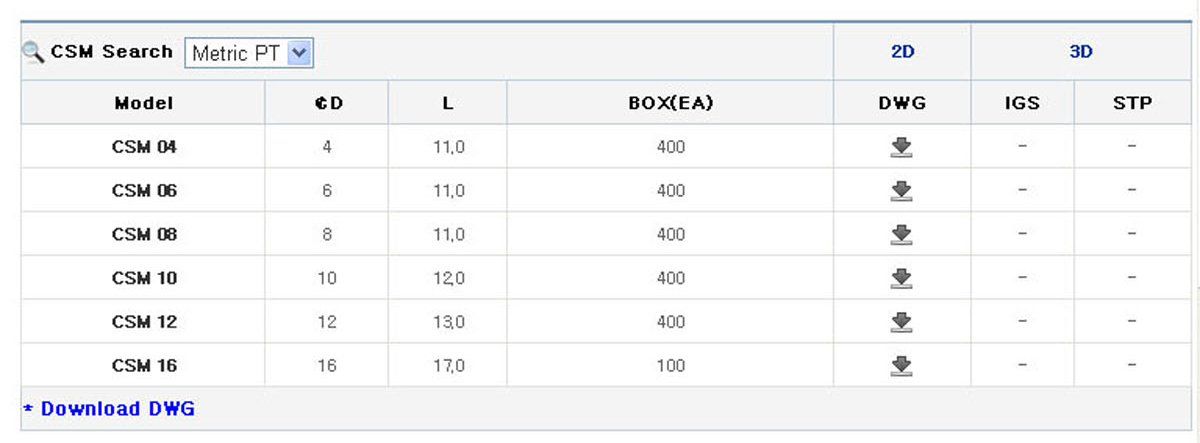This screenshot has height=443, width=1200.
Task: Download DWG file for CSM 16
Action: (x=901, y=366)
